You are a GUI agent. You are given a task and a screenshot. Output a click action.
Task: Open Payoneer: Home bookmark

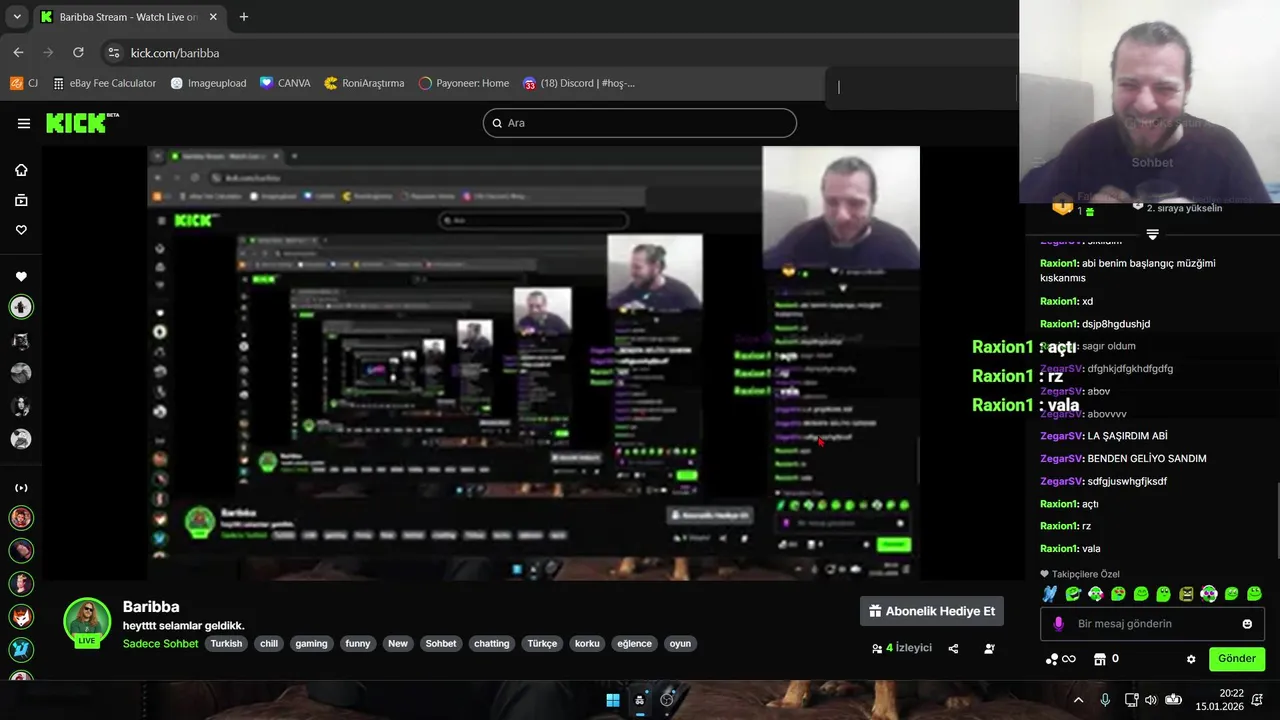tap(464, 83)
